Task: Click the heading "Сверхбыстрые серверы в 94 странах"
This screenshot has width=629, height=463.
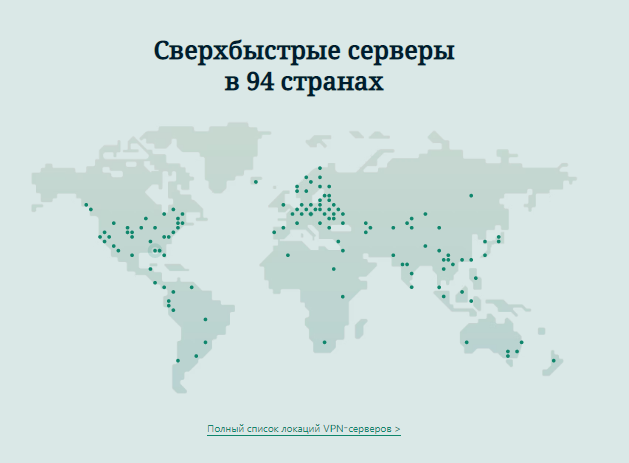Action: (304, 66)
